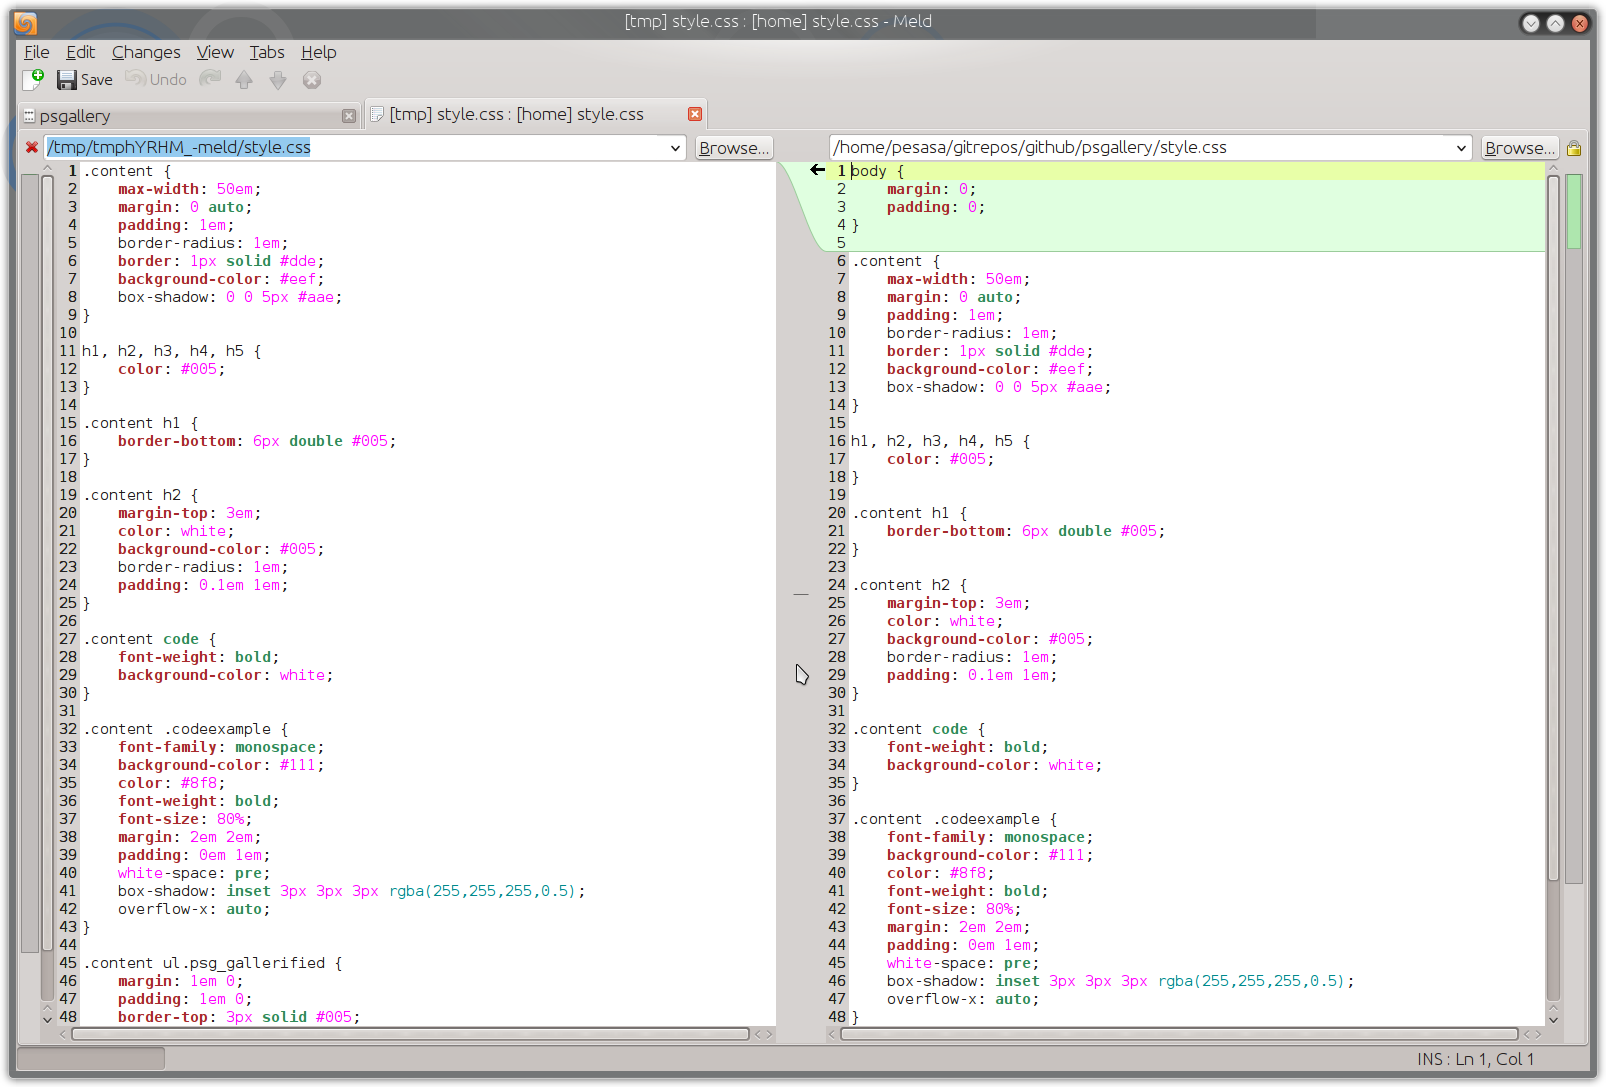Open the right file path dropdown
The image size is (1606, 1087).
point(1461,148)
